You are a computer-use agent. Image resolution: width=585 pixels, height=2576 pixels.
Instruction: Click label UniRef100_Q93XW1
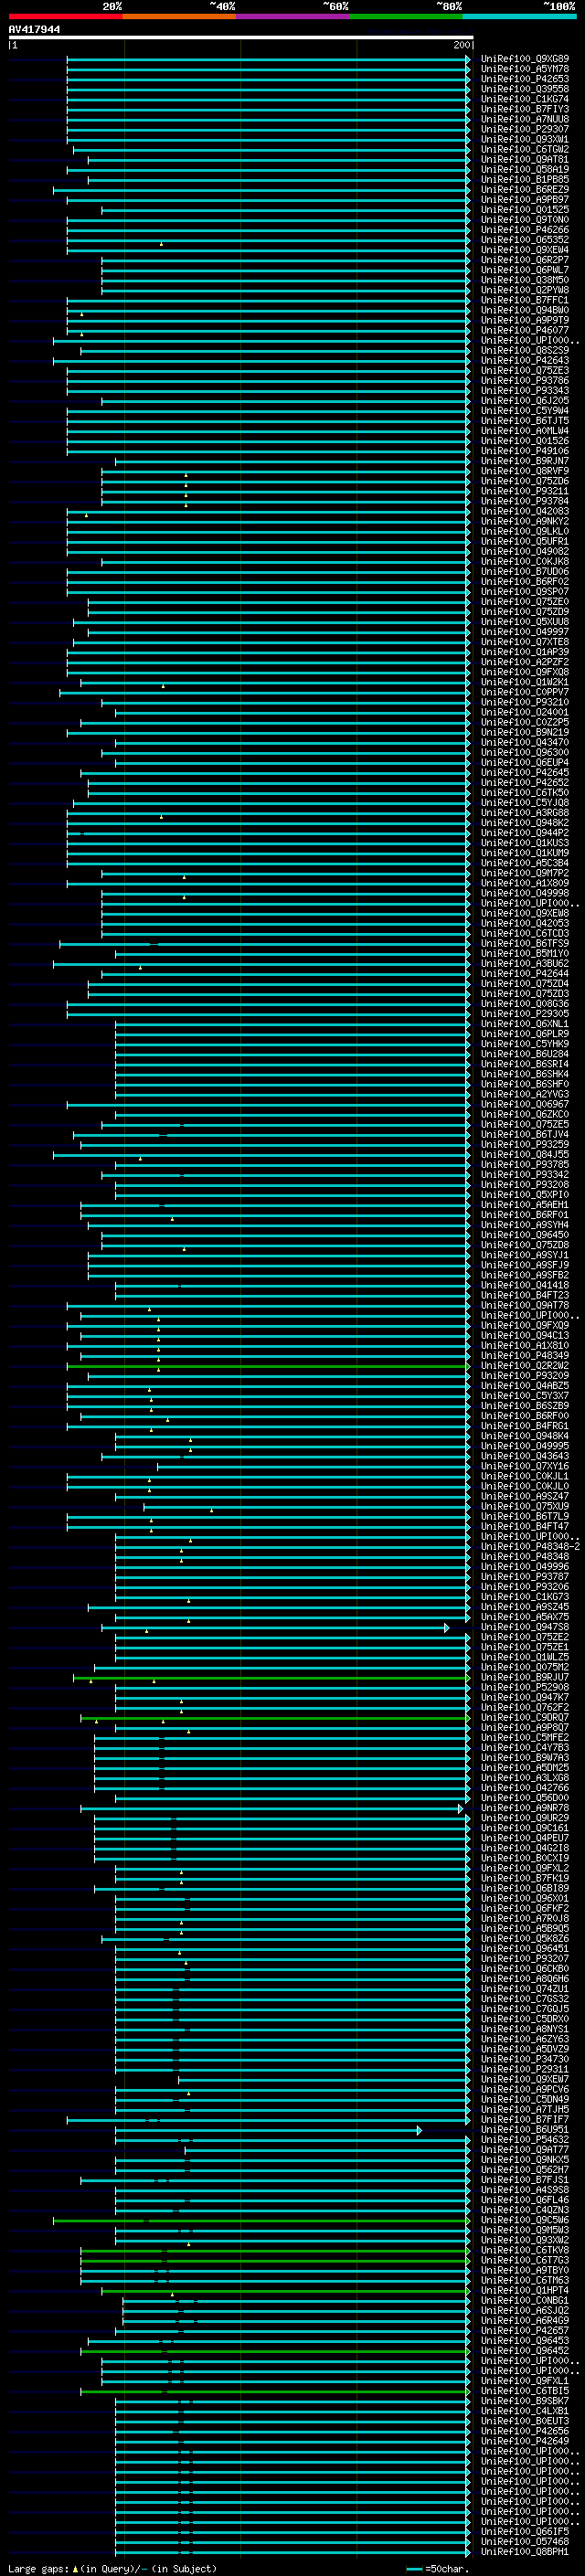pyautogui.click(x=525, y=139)
